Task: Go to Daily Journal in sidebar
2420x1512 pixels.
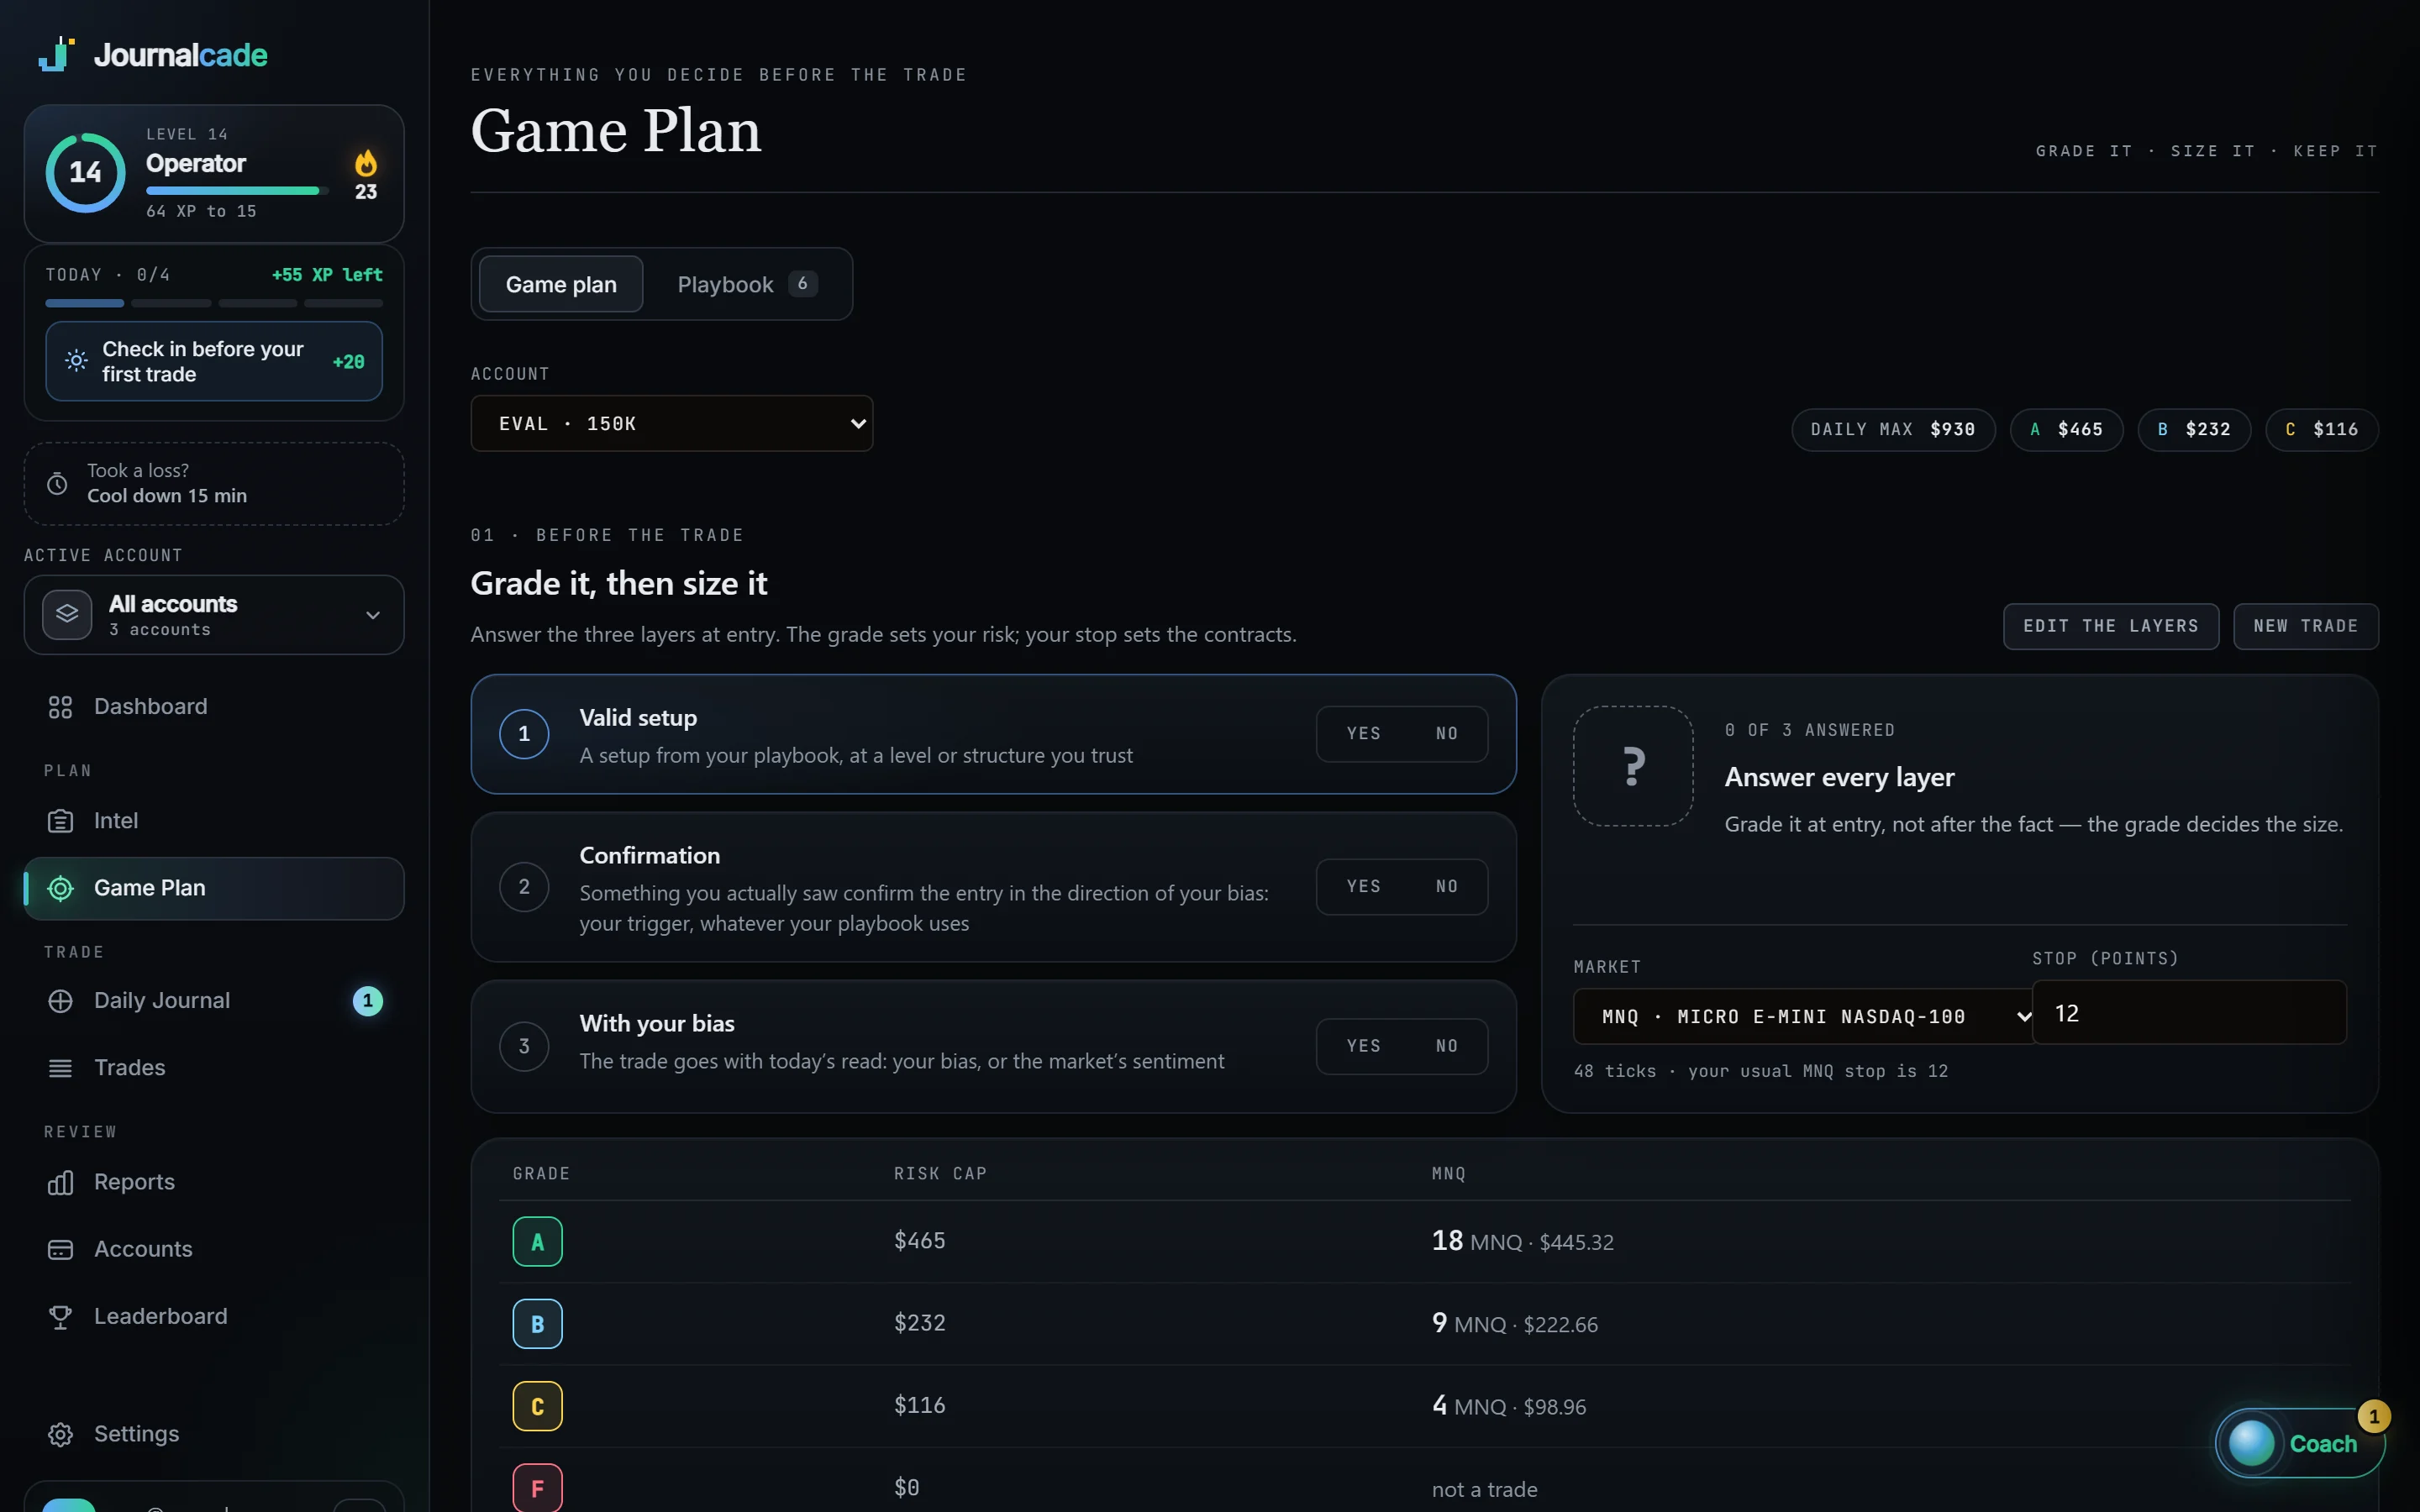Action: (x=214, y=1001)
